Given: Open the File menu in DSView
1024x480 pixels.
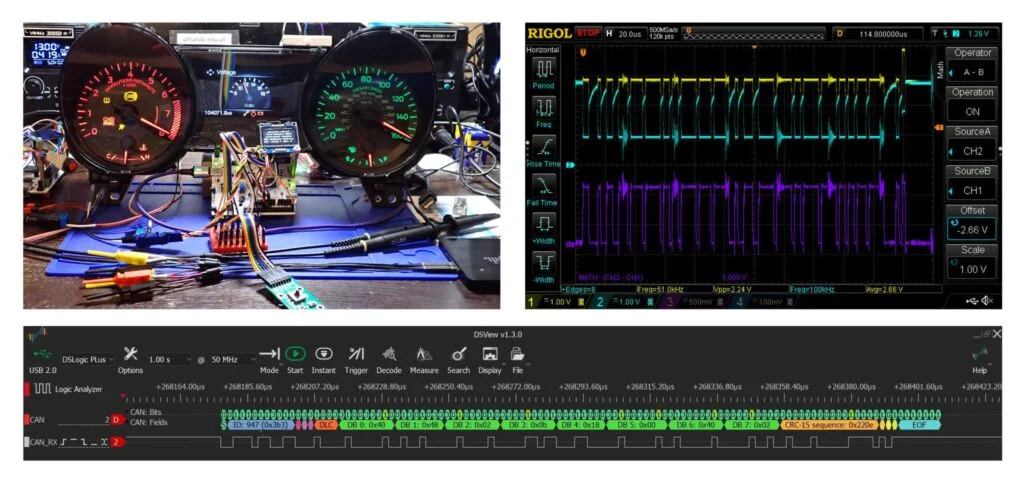Looking at the screenshot, I should click(x=518, y=354).
